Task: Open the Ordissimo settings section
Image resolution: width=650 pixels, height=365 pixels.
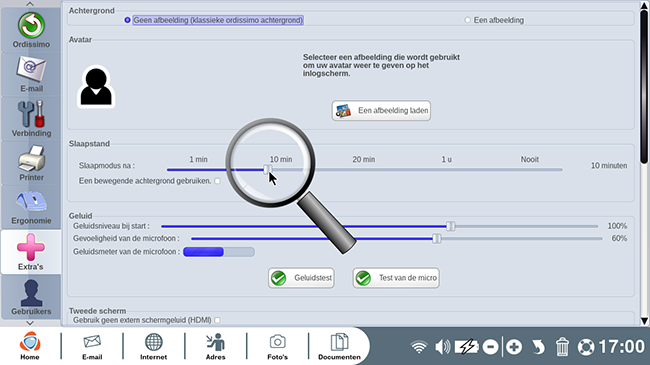Action: 31,30
